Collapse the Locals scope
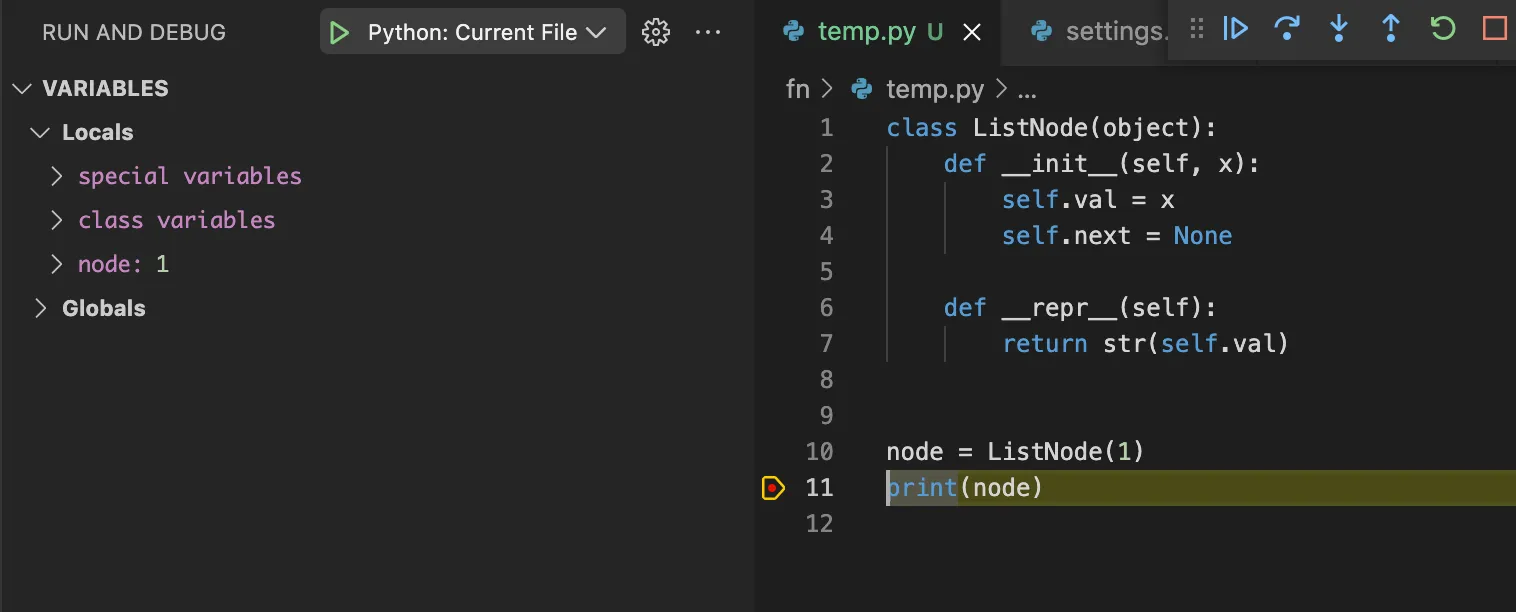Viewport: 1516px width, 612px height. click(x=40, y=133)
